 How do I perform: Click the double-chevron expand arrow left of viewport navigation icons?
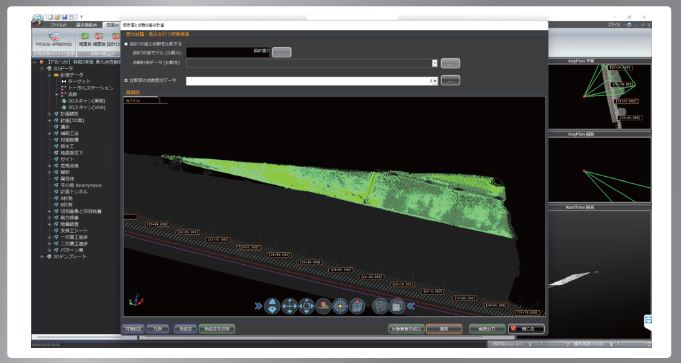(x=258, y=306)
